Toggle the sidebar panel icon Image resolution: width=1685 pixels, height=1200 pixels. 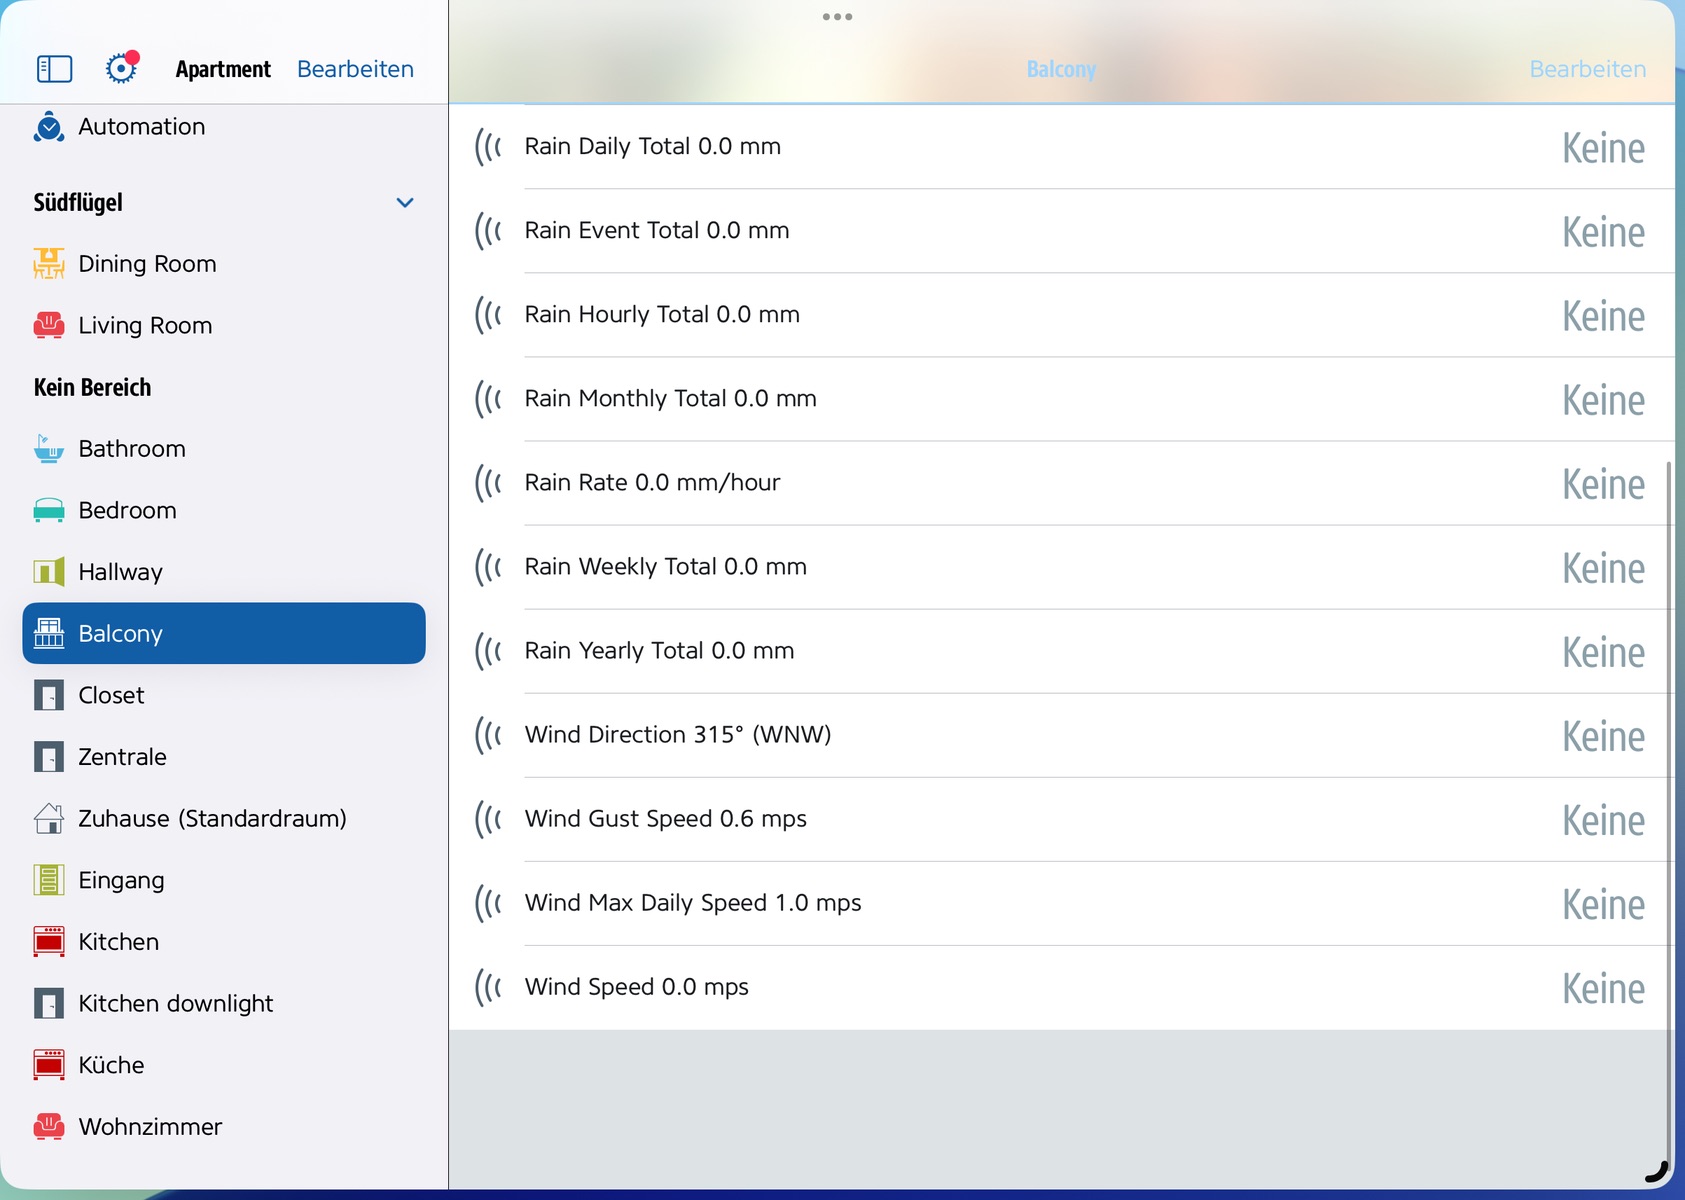pos(54,69)
